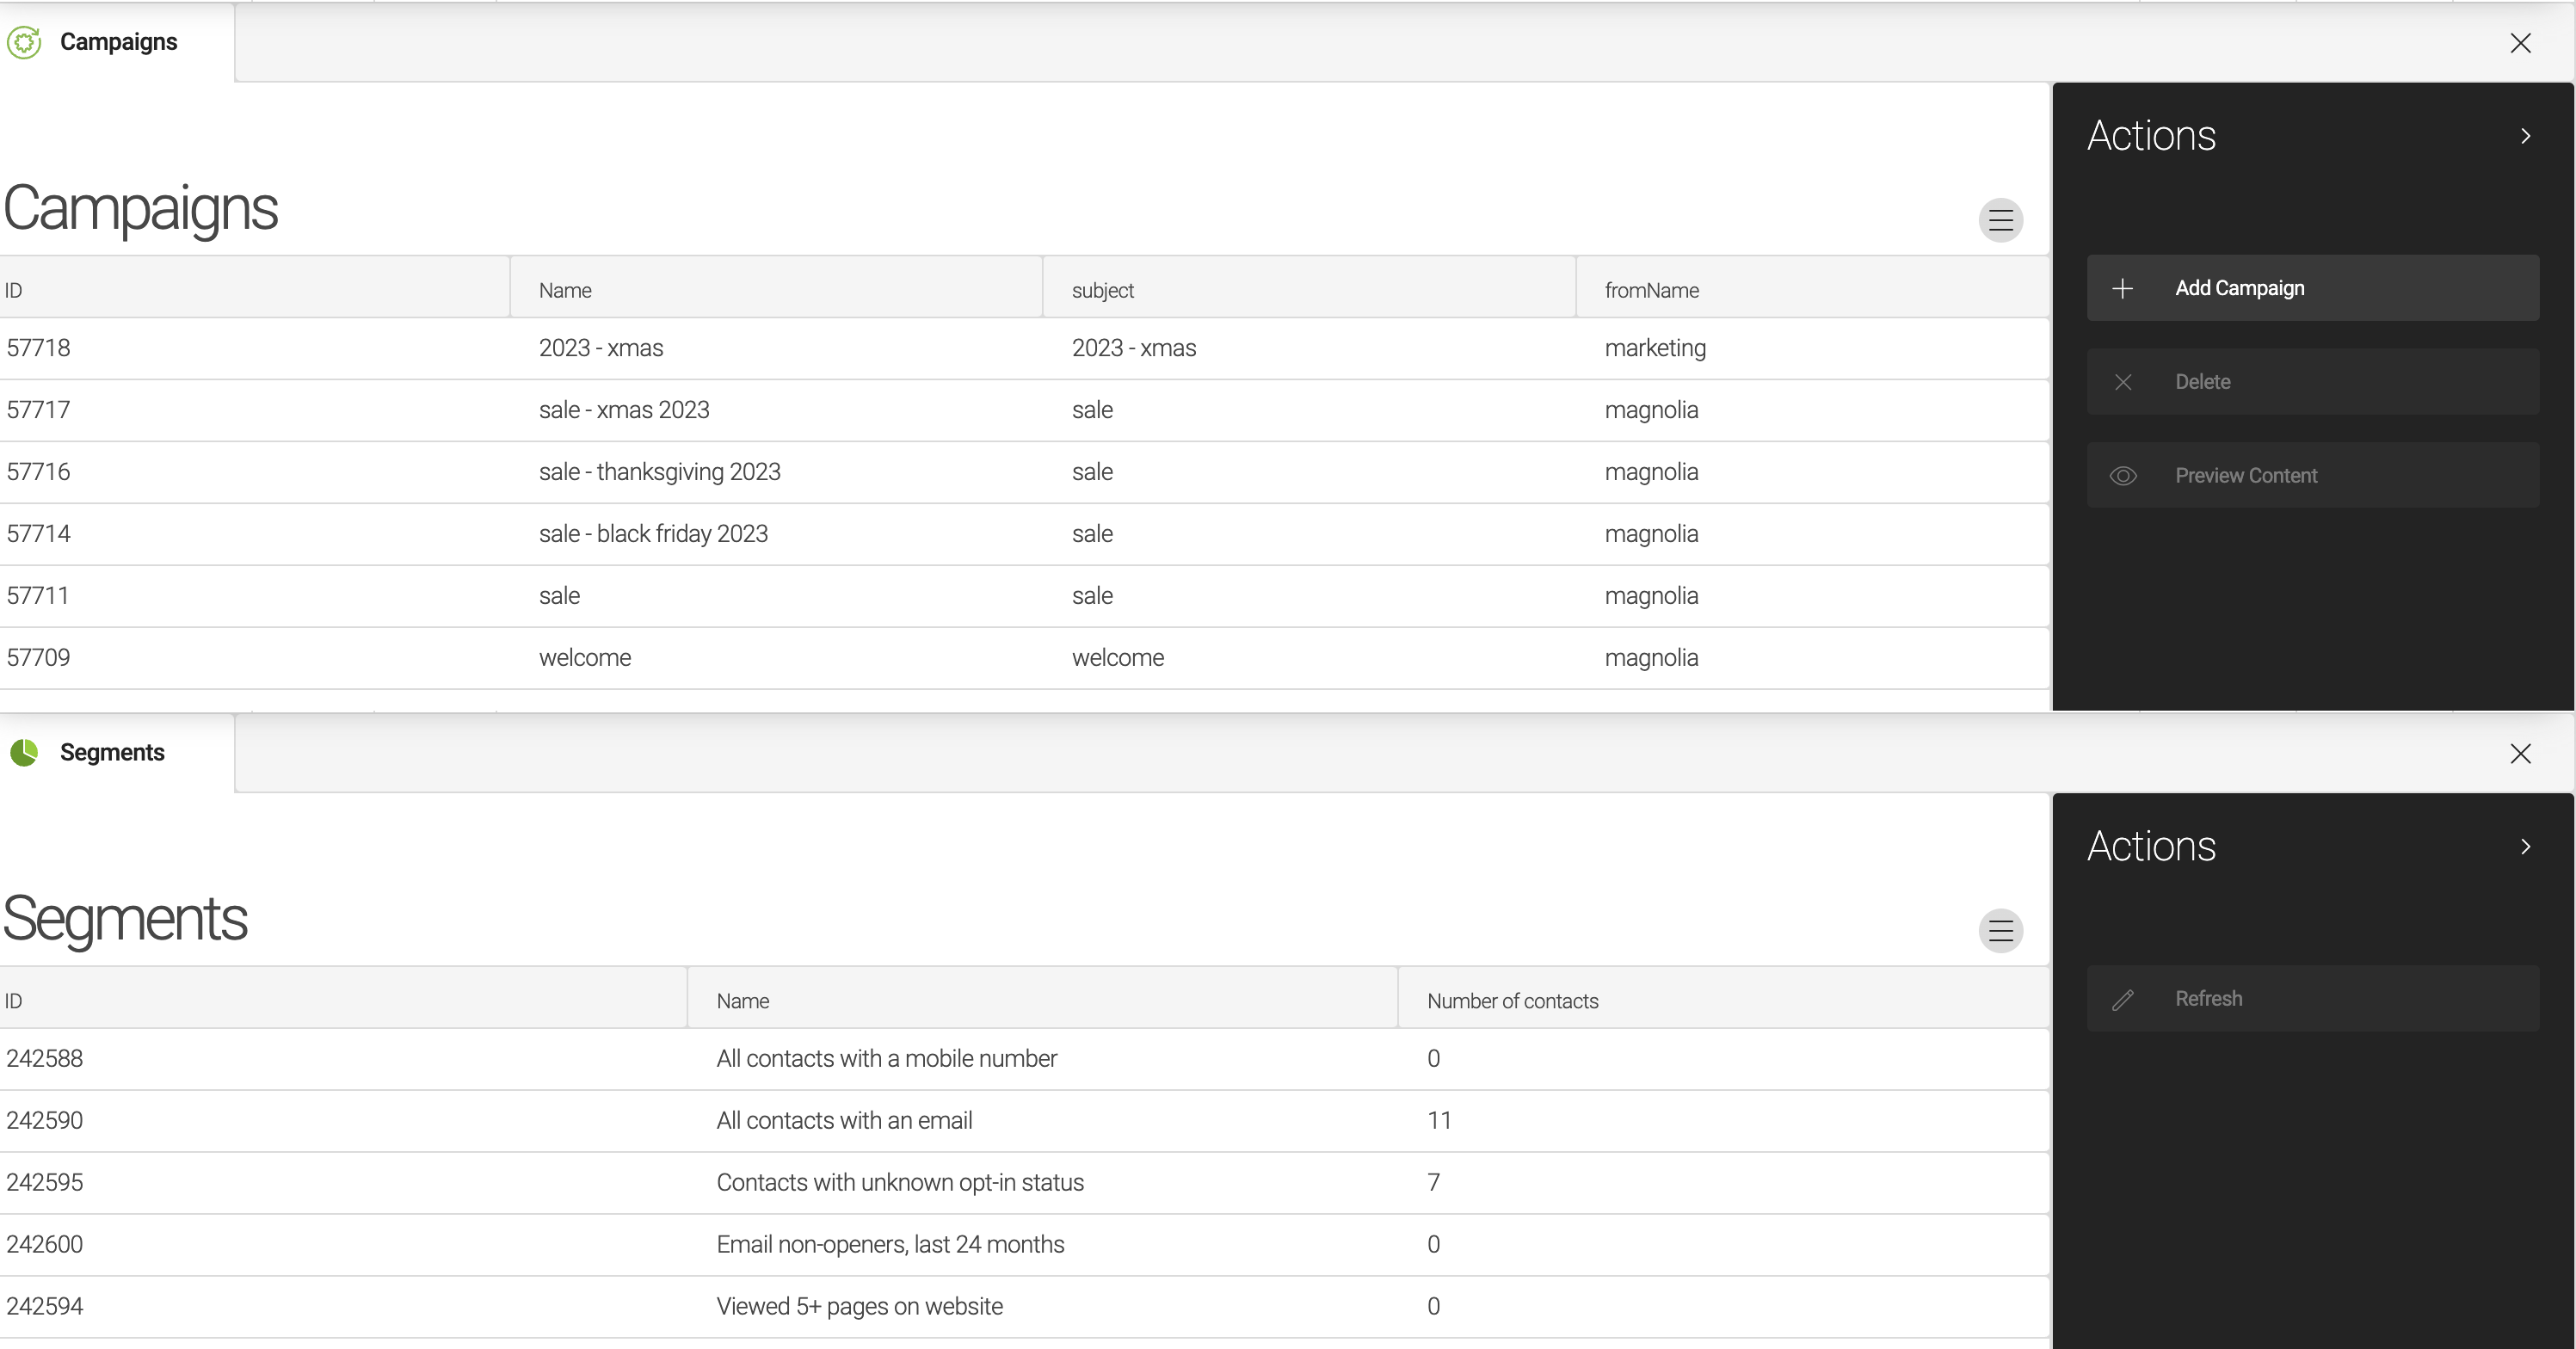Sort by Number of contacts column header
Screen dimensions: 2576x1349
1512,1001
